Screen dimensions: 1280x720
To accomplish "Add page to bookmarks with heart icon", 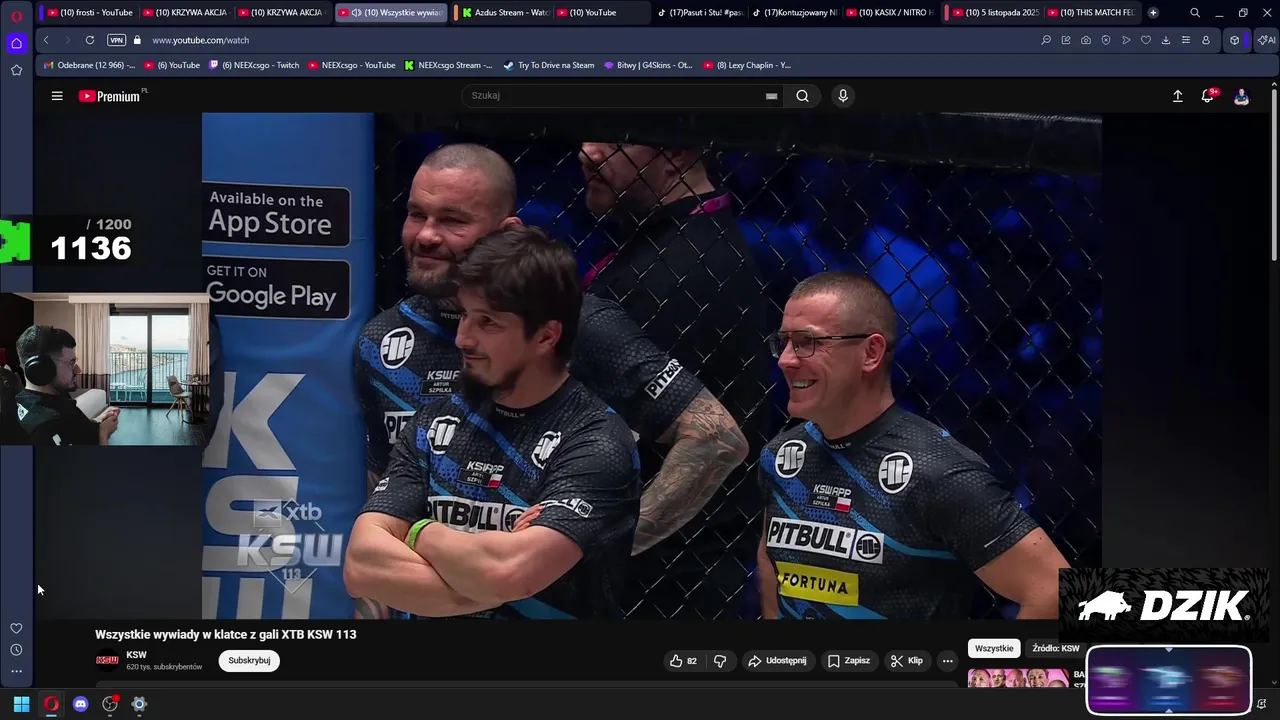I will tap(1146, 40).
